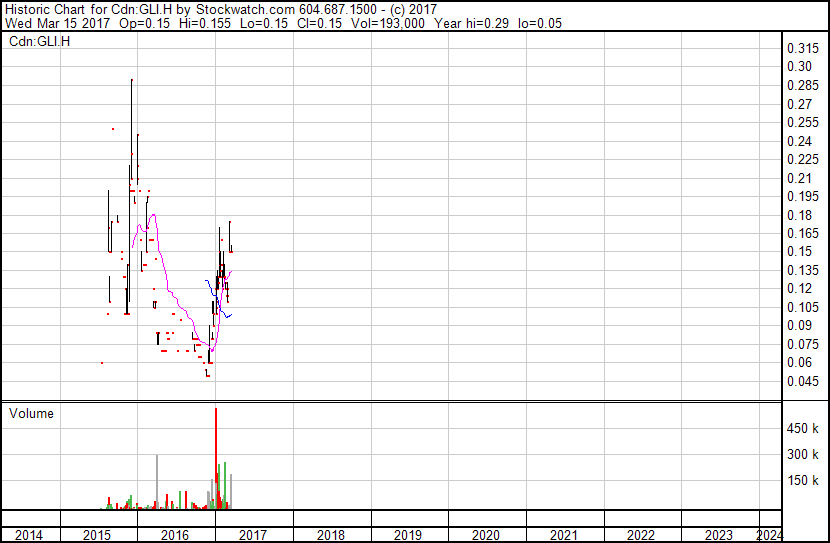Click the 450 k volume axis label
Screen dimensions: 830x543
[x=804, y=429]
